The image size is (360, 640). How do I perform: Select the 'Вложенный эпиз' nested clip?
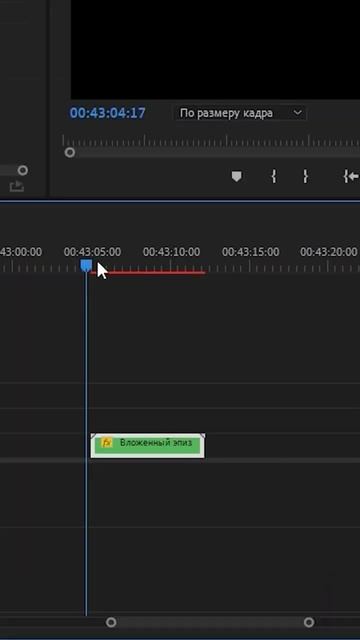pos(147,446)
